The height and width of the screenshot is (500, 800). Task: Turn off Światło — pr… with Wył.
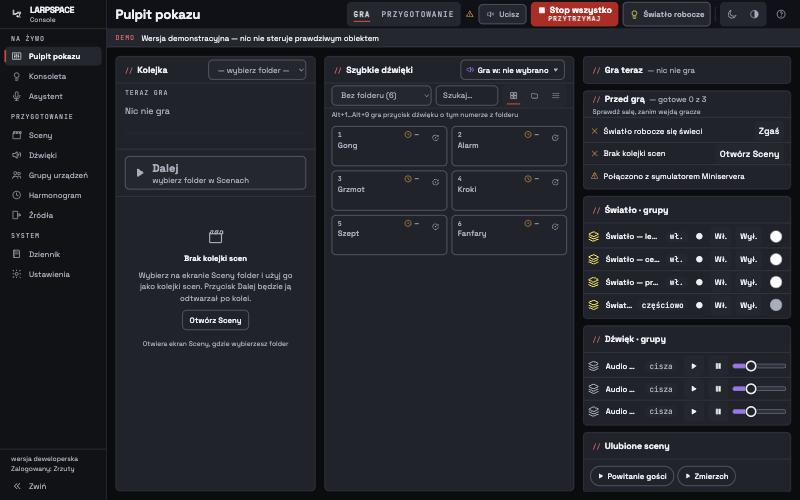pos(748,282)
